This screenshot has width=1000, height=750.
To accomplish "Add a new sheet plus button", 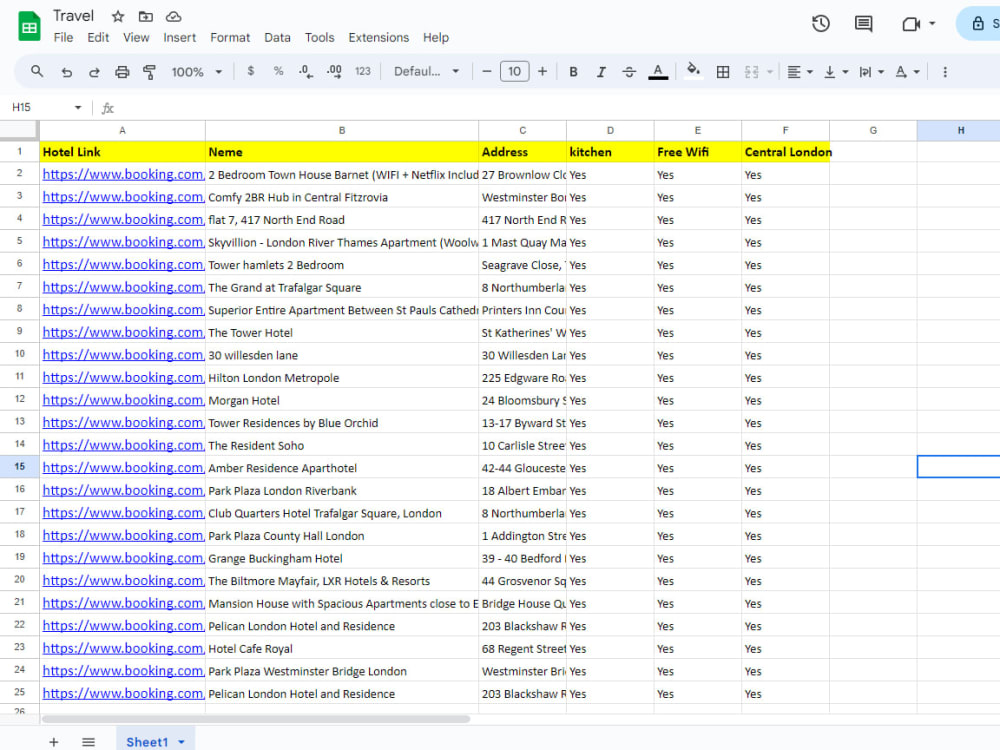I will pyautogui.click(x=54, y=742).
